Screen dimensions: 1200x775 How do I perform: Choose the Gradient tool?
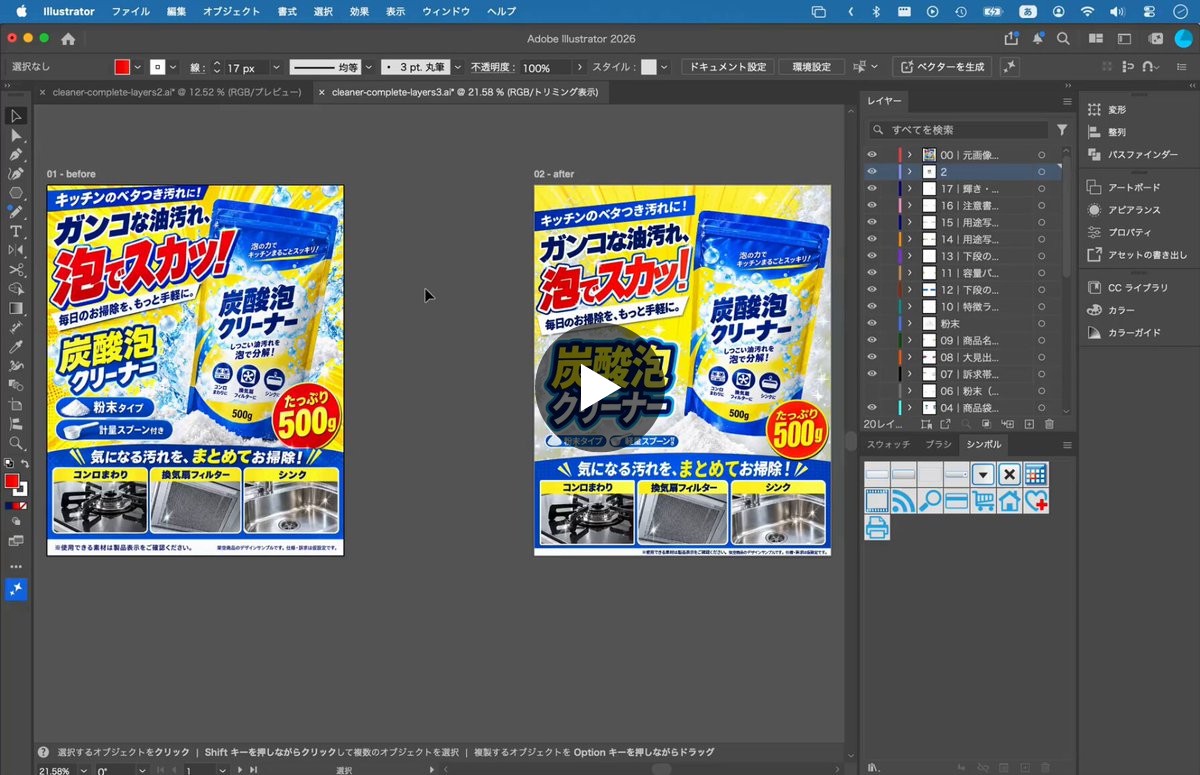(16, 308)
